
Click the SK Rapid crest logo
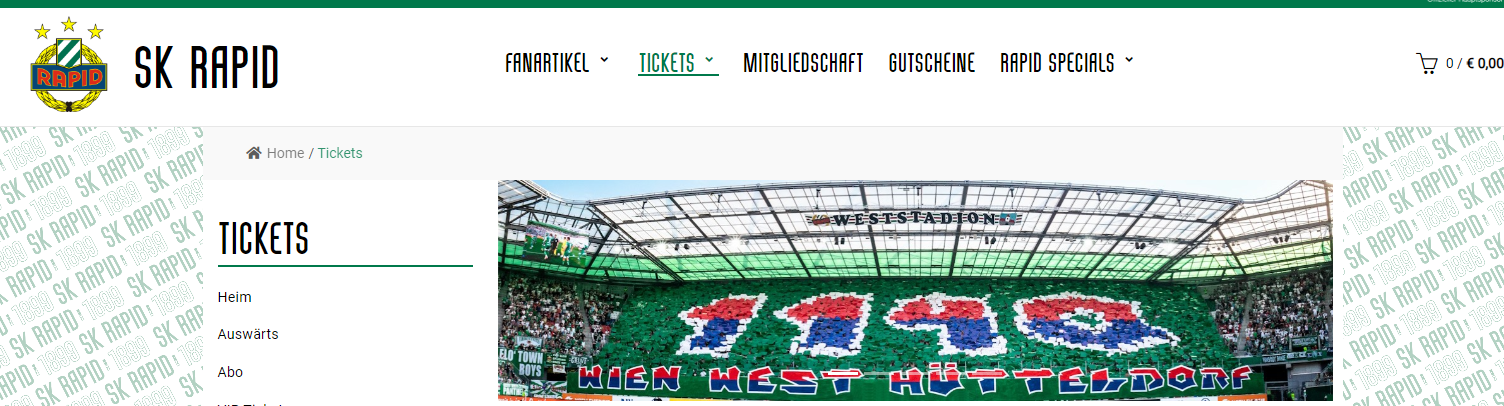(68, 65)
